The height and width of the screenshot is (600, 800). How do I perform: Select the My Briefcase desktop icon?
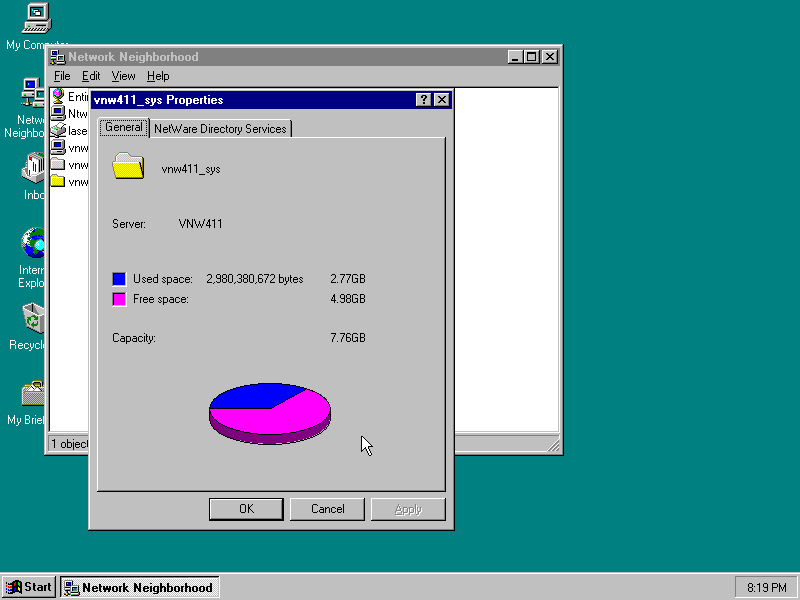(x=33, y=394)
